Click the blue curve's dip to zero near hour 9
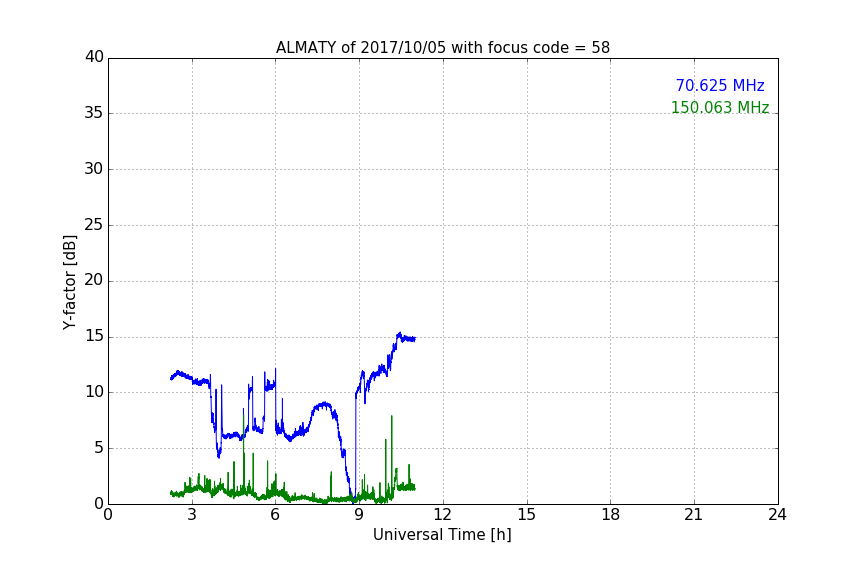864x576 pixels. (353, 500)
